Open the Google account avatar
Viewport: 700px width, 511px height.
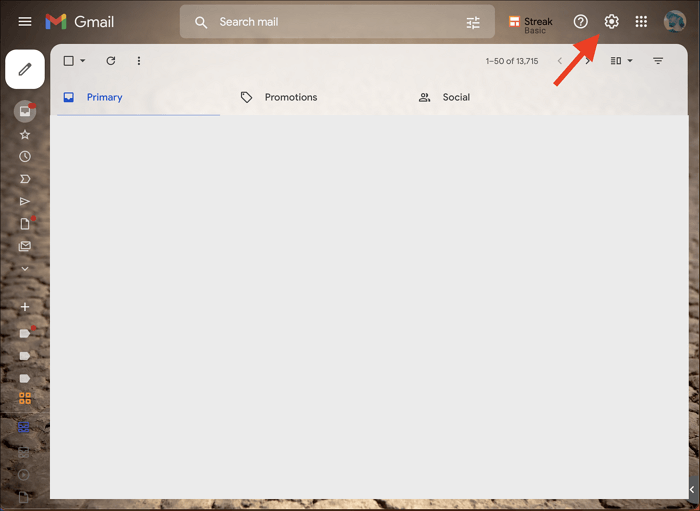675,21
